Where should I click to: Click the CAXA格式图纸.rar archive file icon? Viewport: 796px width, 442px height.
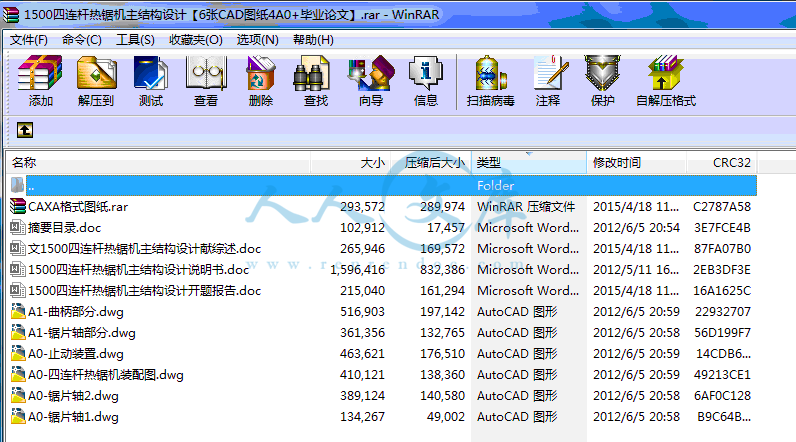point(18,206)
